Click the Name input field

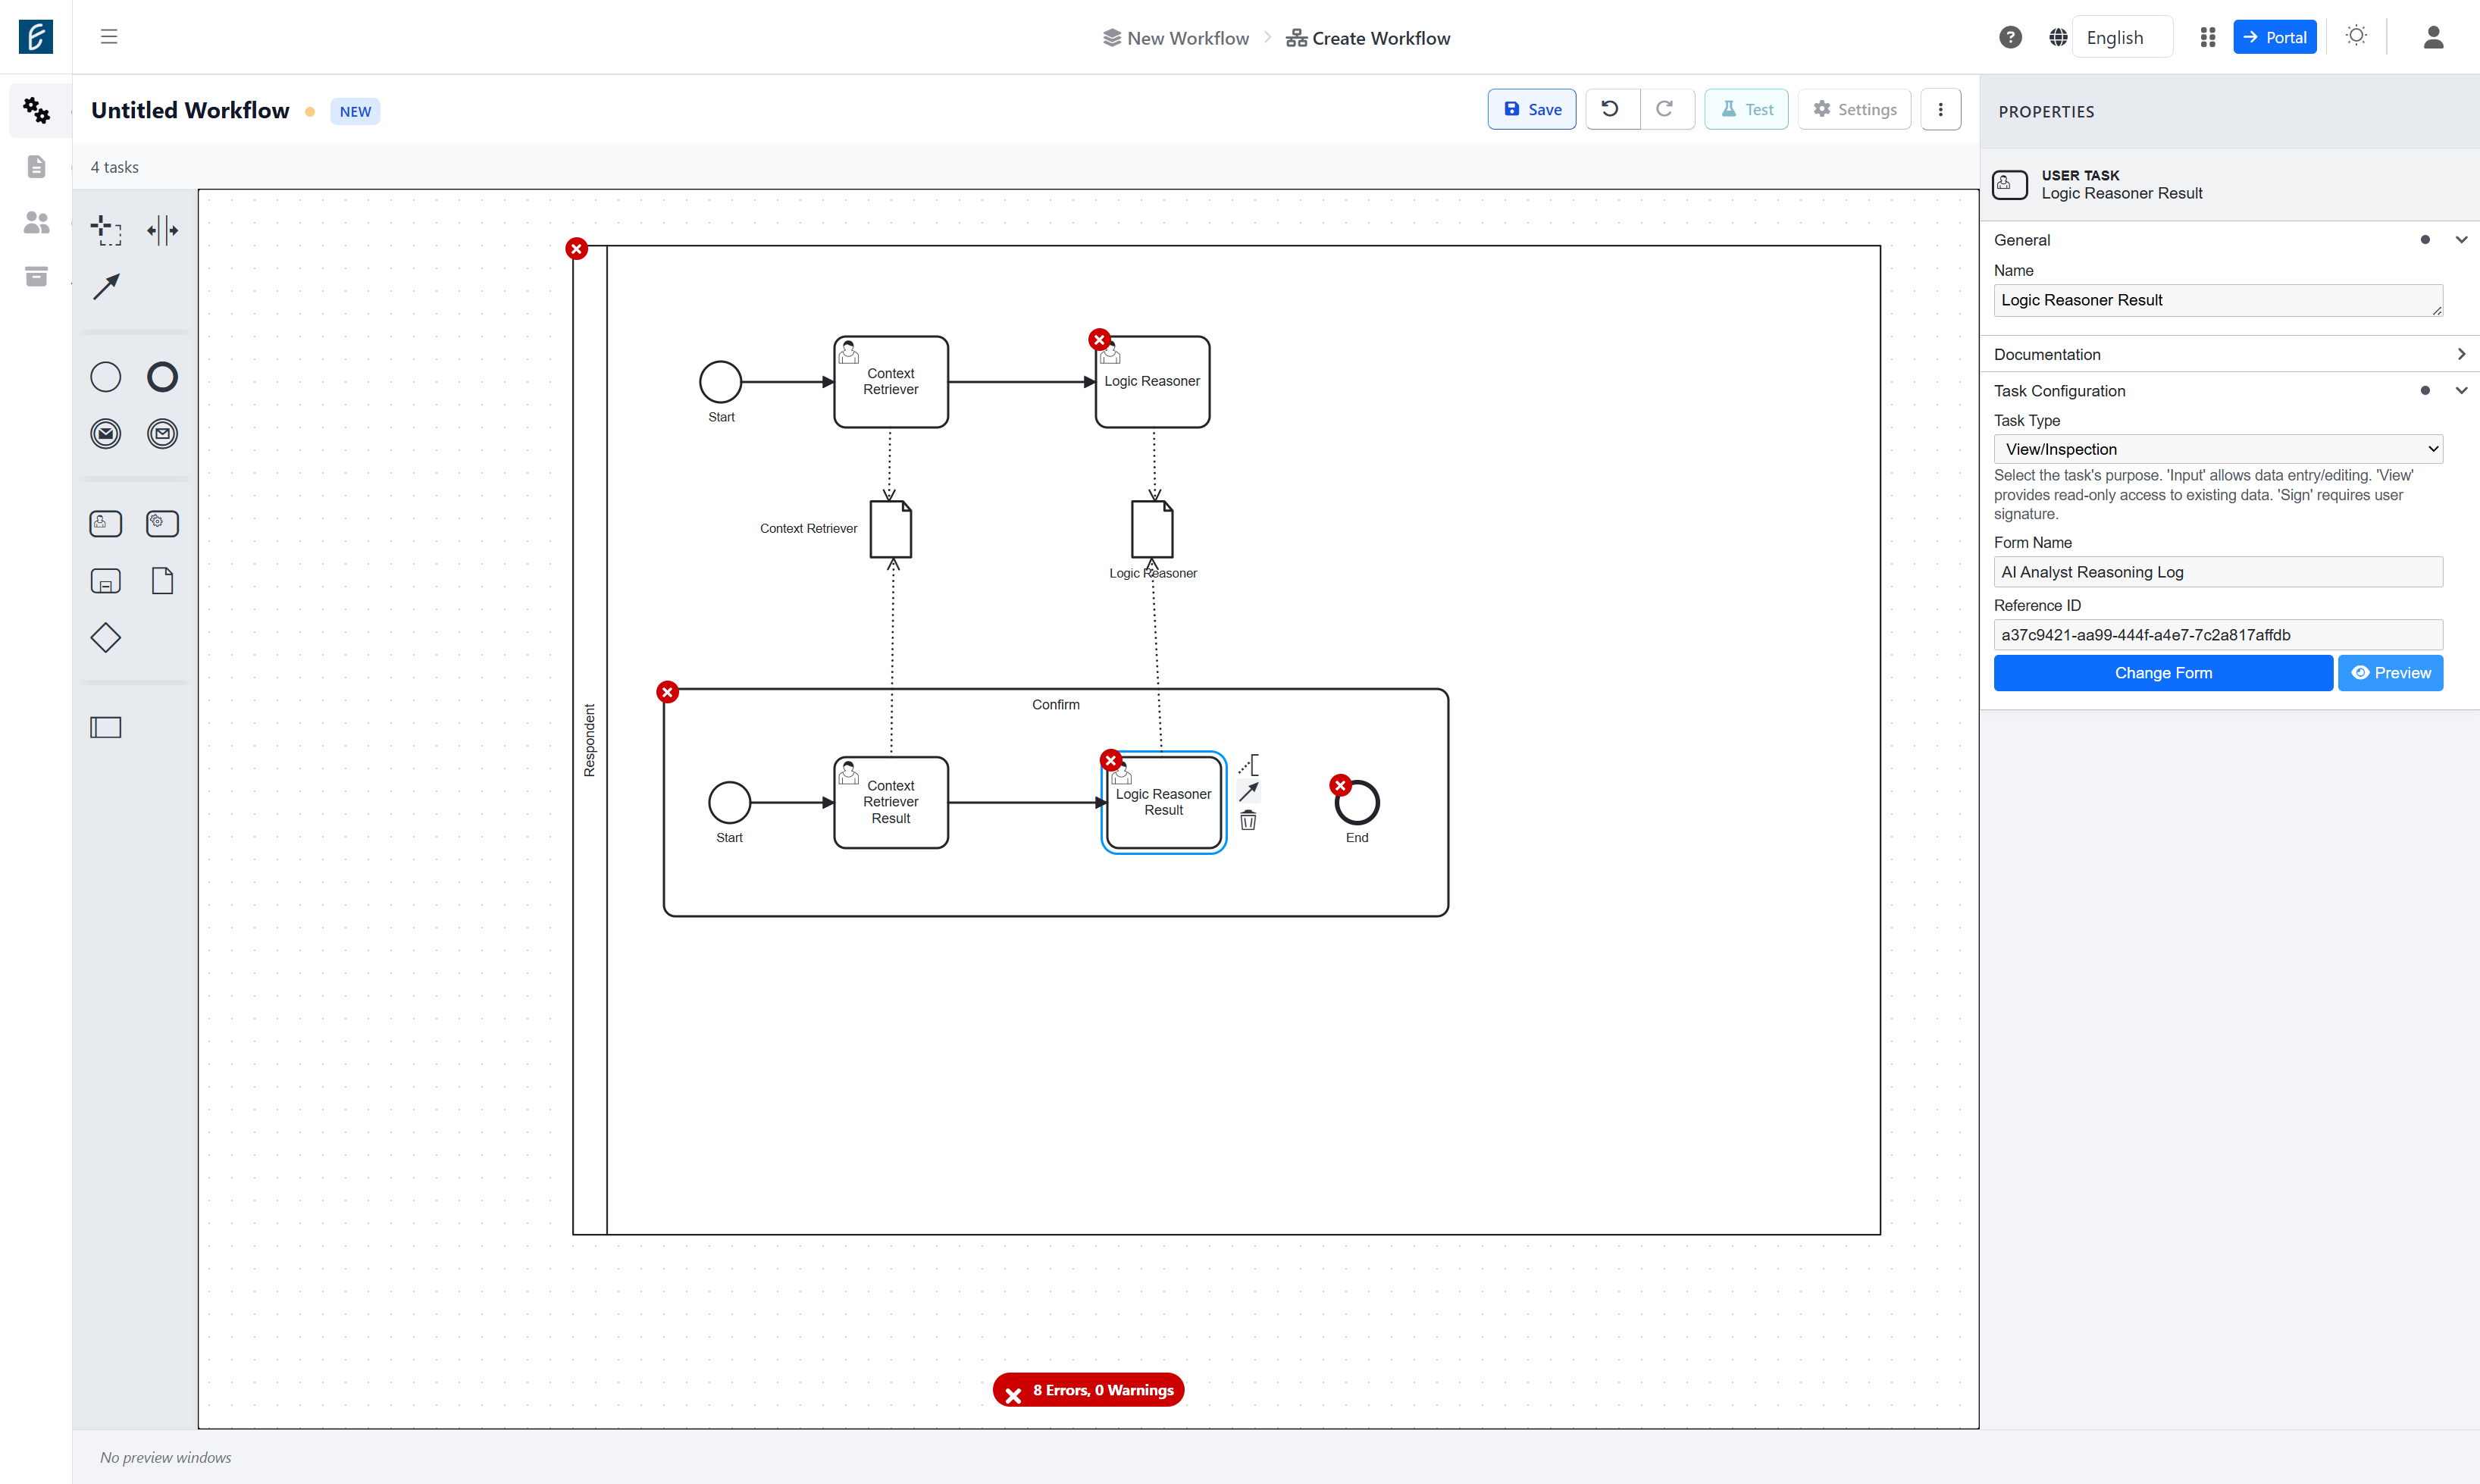[x=2218, y=300]
